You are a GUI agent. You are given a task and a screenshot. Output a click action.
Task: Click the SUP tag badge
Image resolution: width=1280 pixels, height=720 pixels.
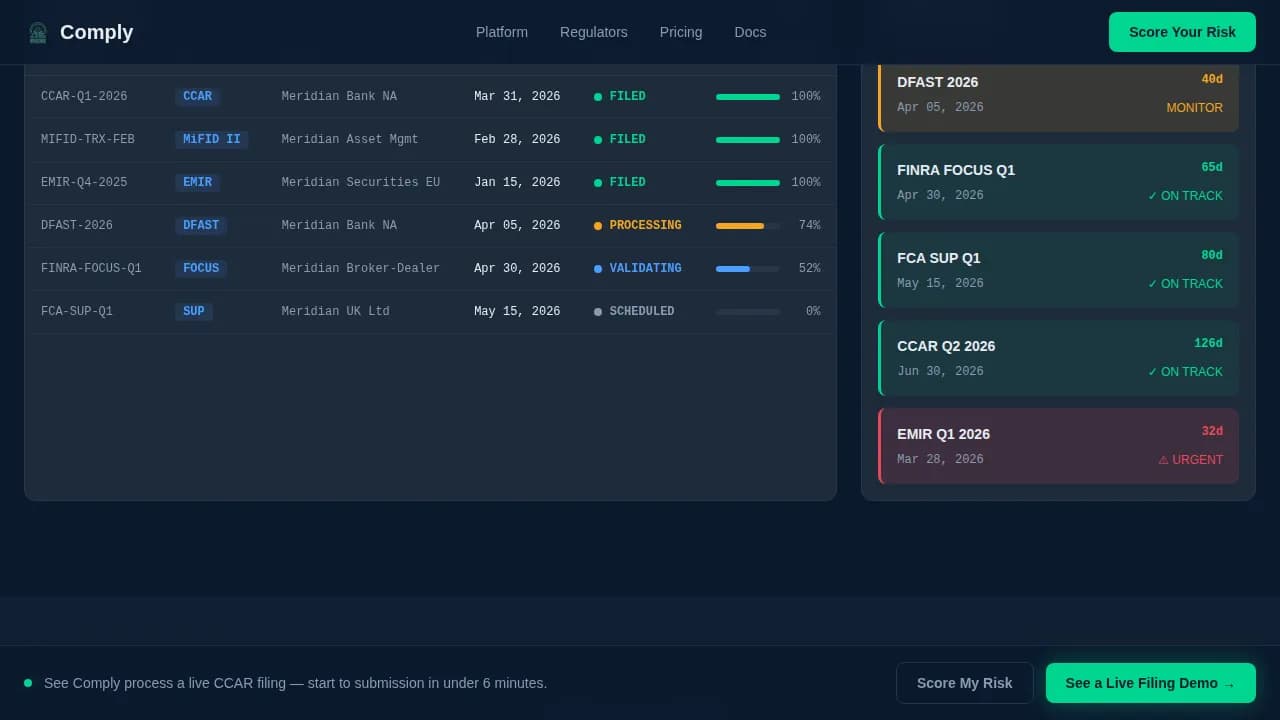(x=194, y=311)
